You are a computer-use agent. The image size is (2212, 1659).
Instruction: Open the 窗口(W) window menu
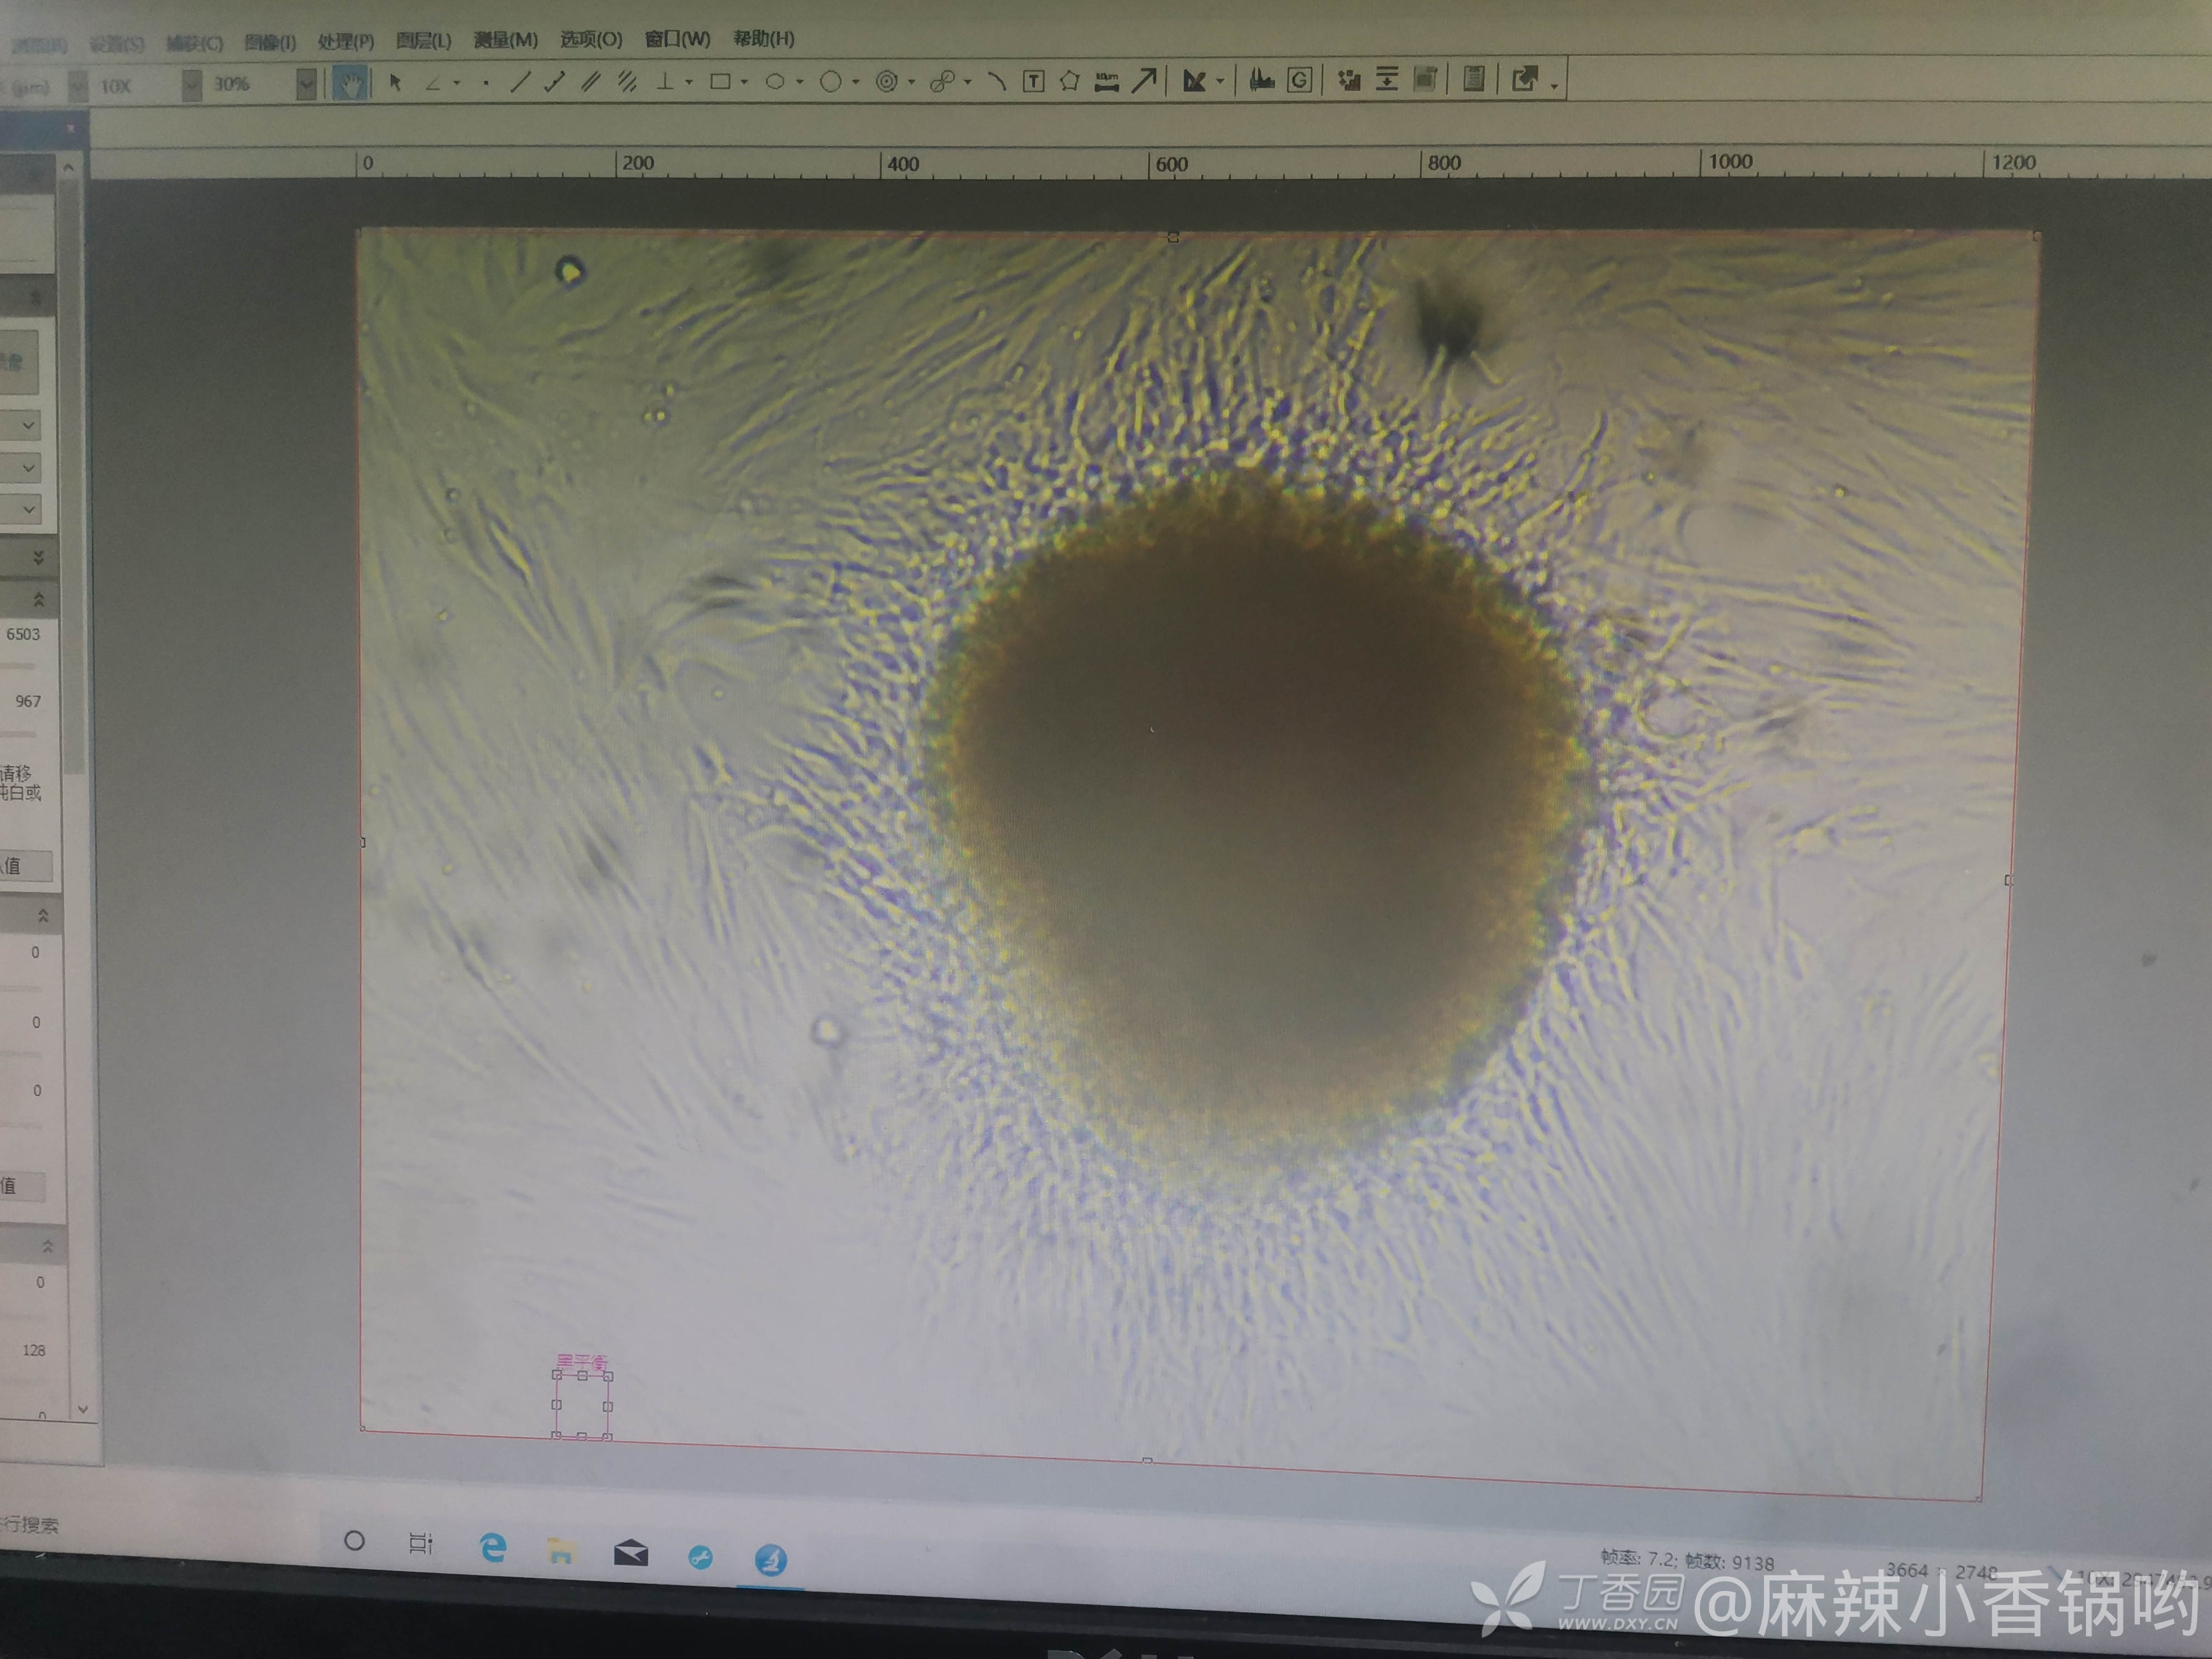click(677, 39)
